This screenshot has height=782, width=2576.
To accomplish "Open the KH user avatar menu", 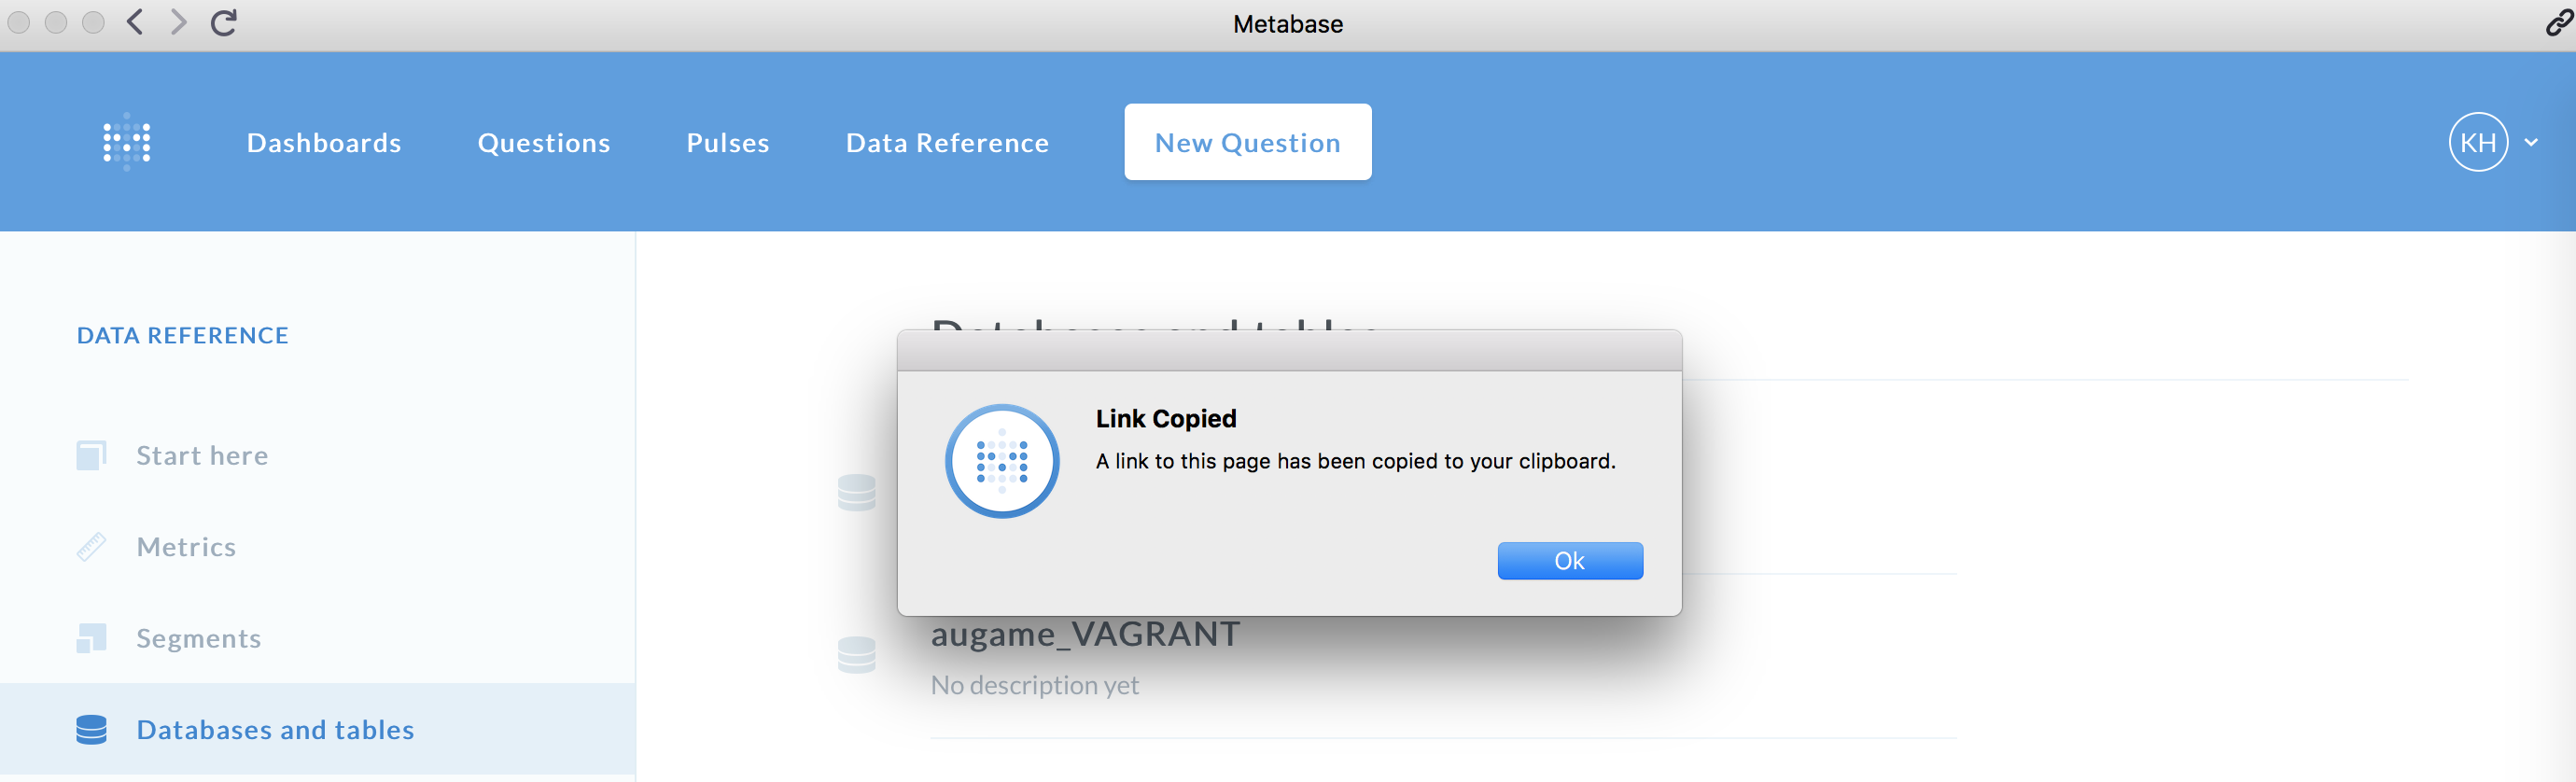I will click(x=2477, y=142).
